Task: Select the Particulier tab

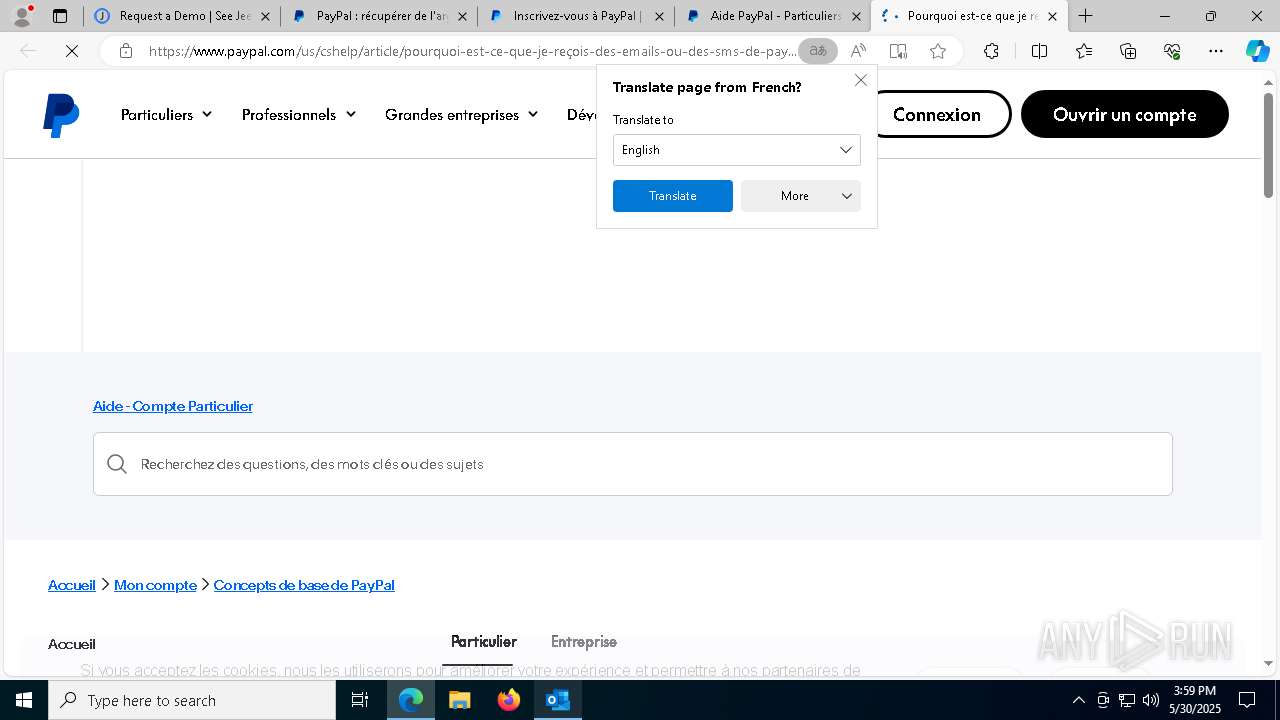Action: pos(484,642)
